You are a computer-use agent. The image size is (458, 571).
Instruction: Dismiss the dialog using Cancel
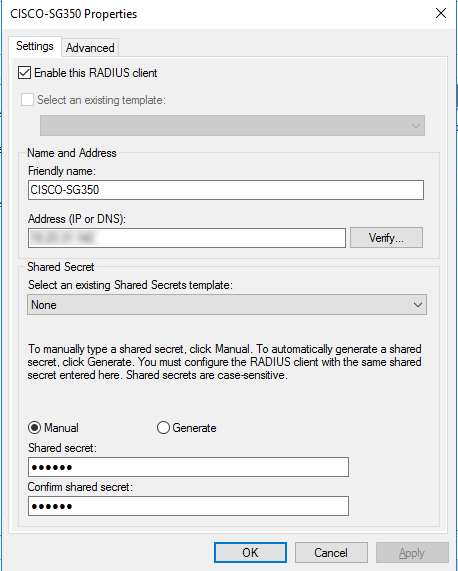331,552
